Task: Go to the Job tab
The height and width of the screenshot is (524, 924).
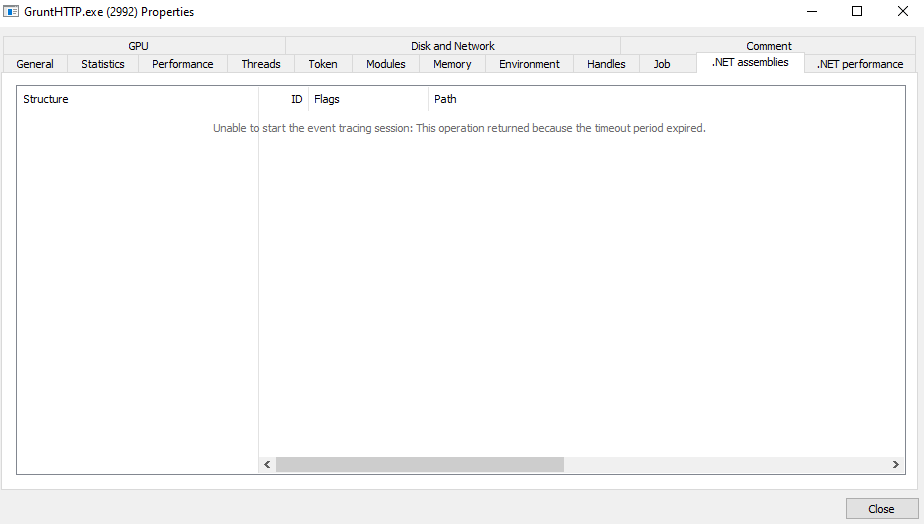Action: click(x=662, y=64)
